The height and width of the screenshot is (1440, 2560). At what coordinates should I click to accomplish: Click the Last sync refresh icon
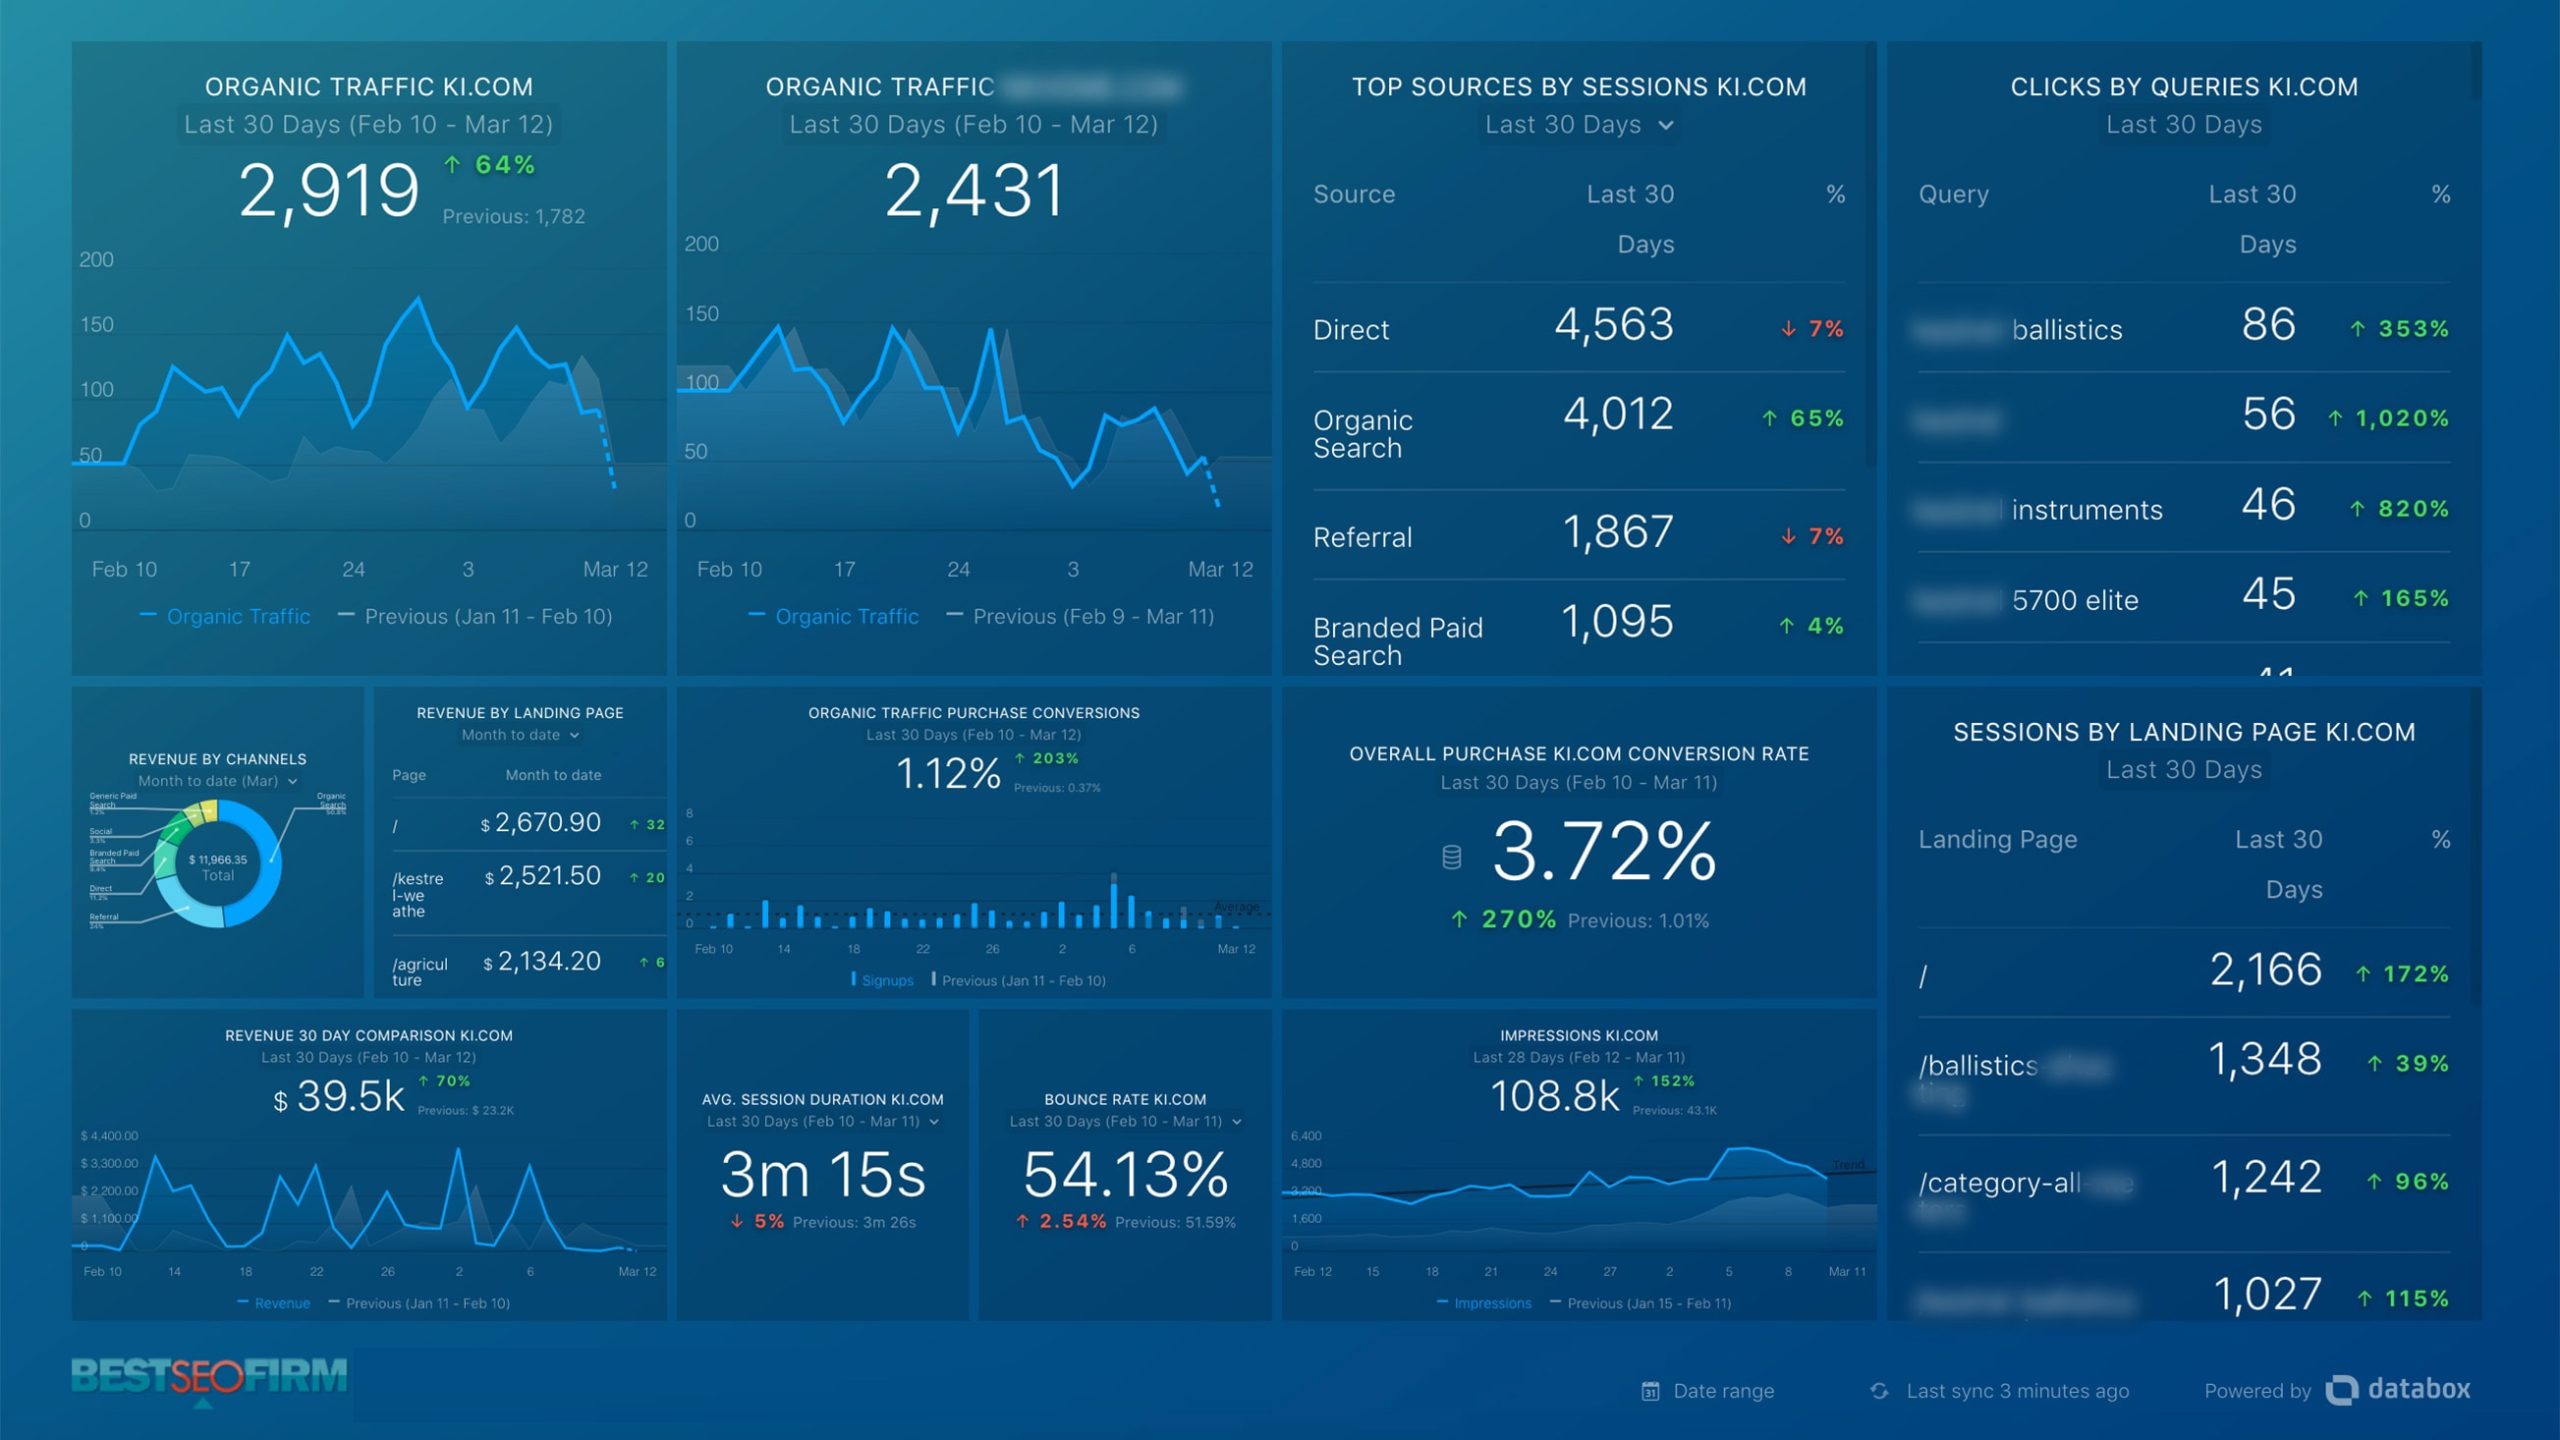1879,1391
